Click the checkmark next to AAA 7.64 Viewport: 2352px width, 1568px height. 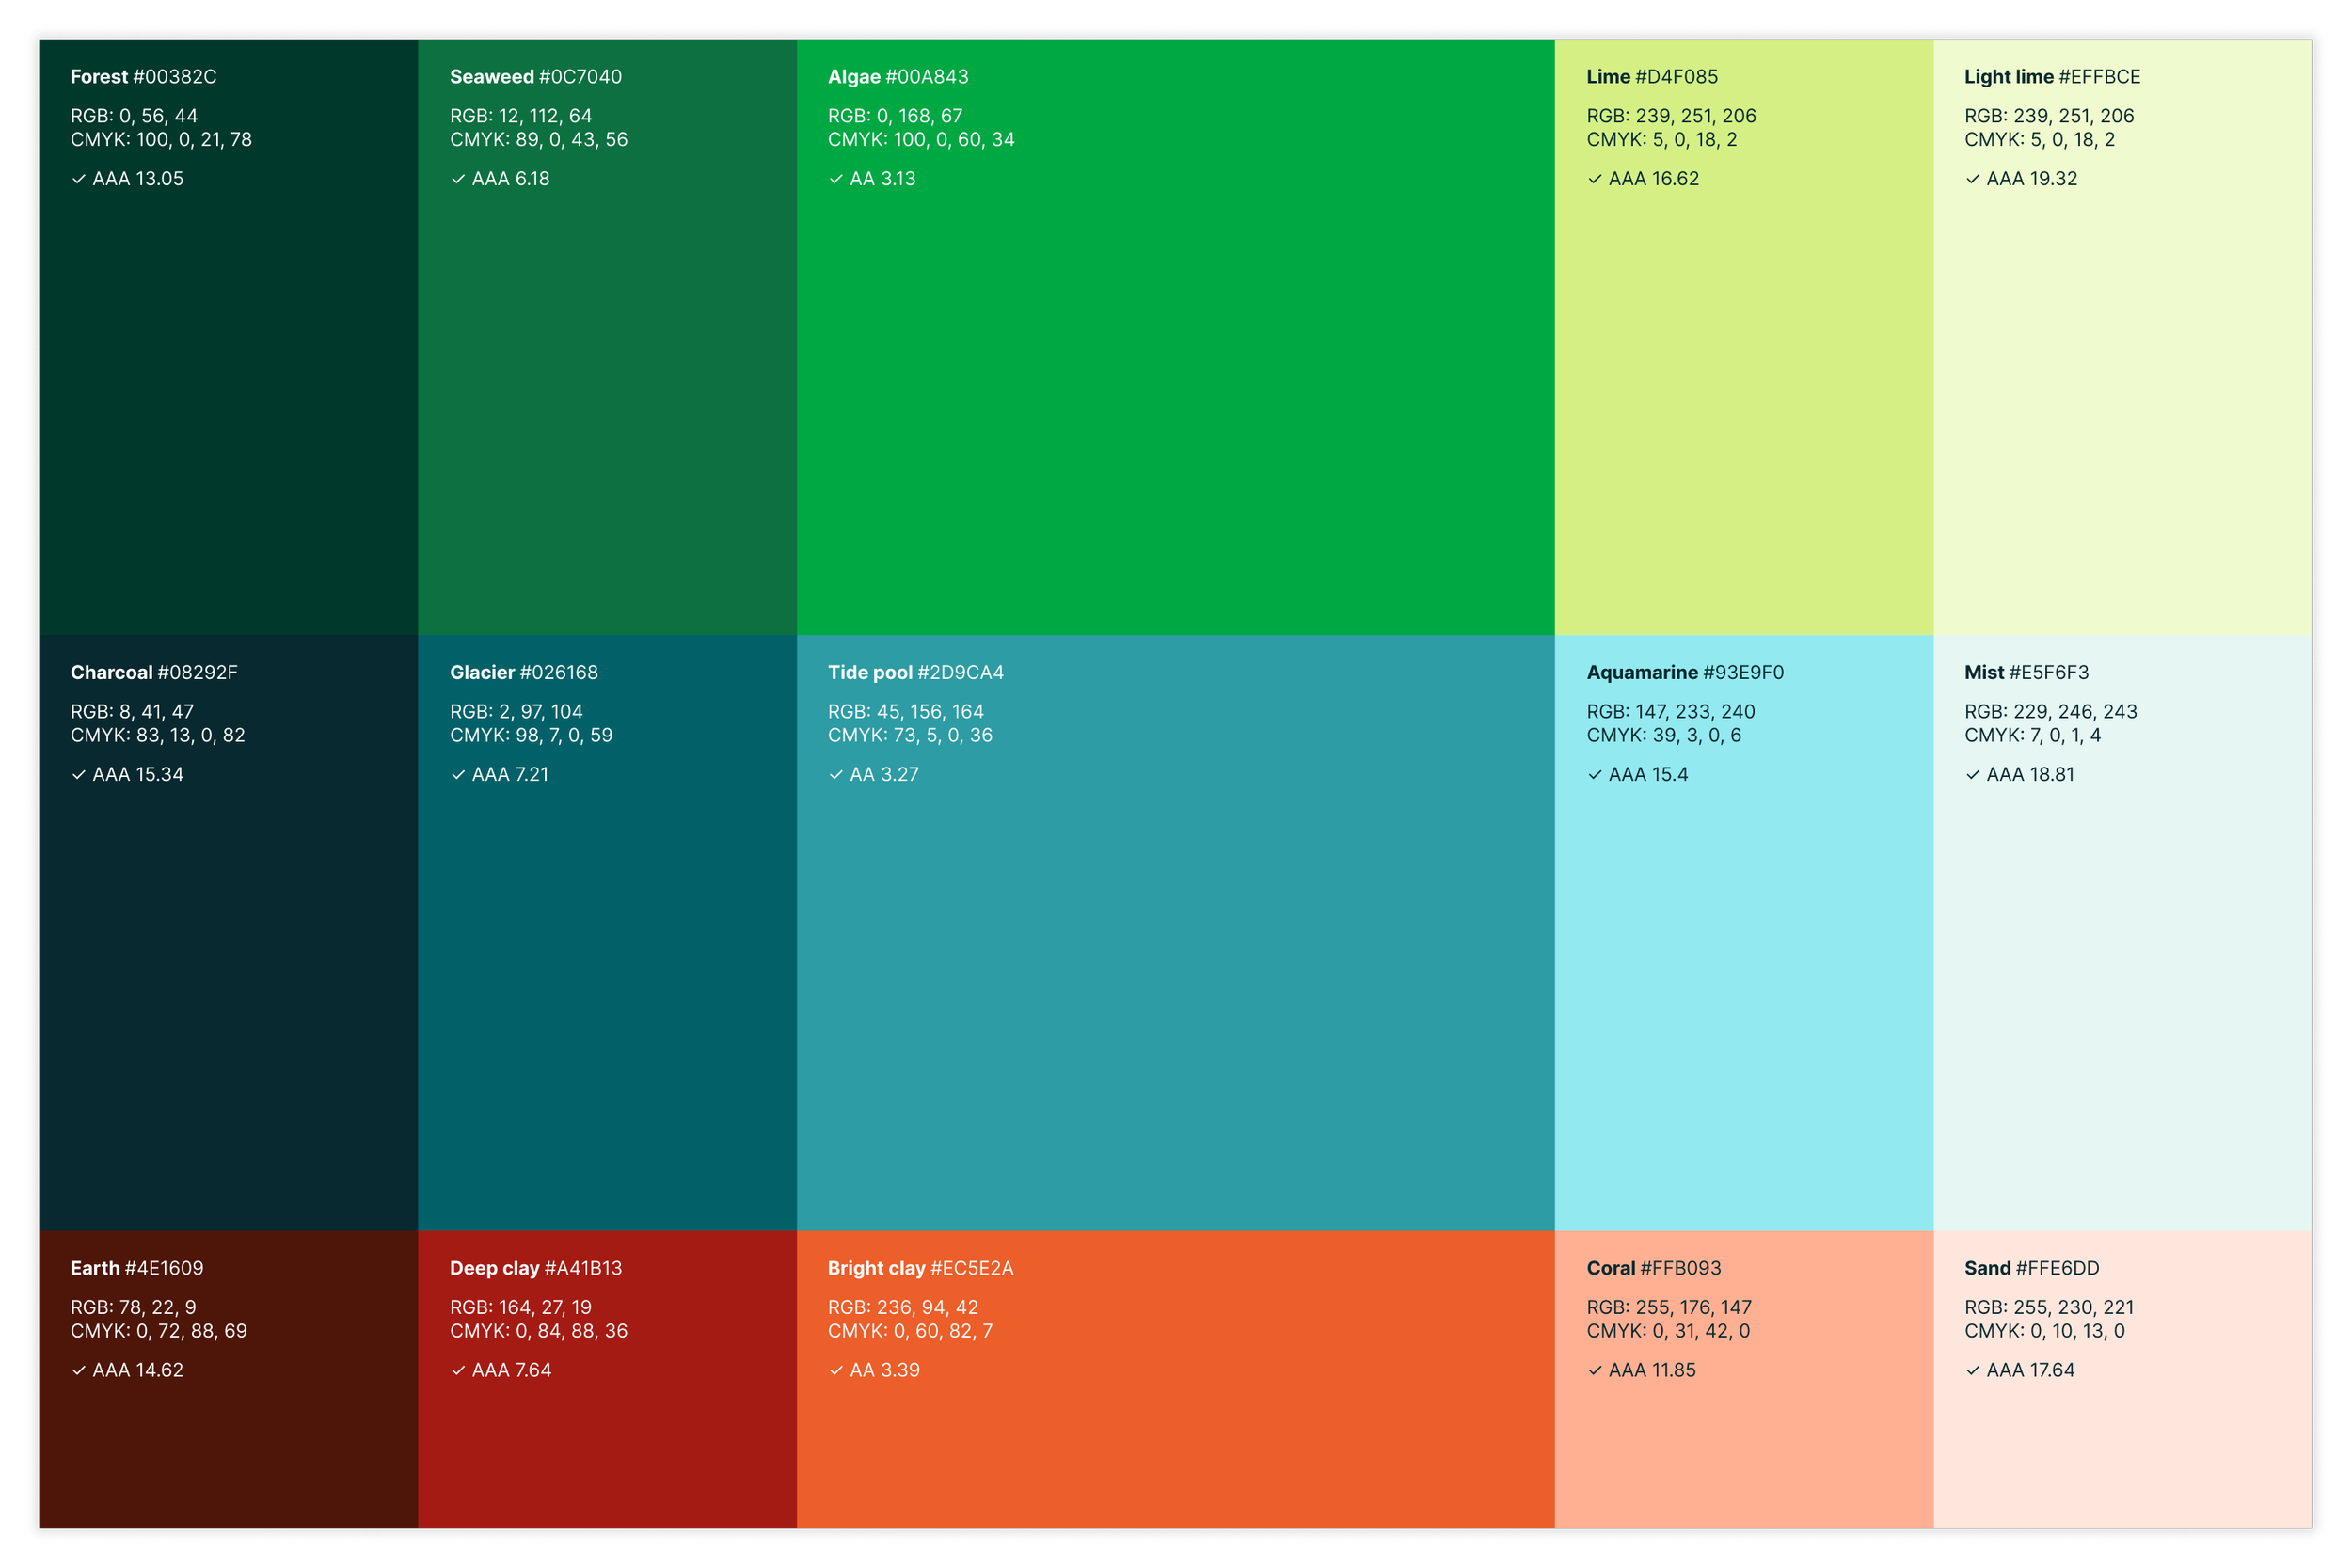click(x=458, y=1371)
